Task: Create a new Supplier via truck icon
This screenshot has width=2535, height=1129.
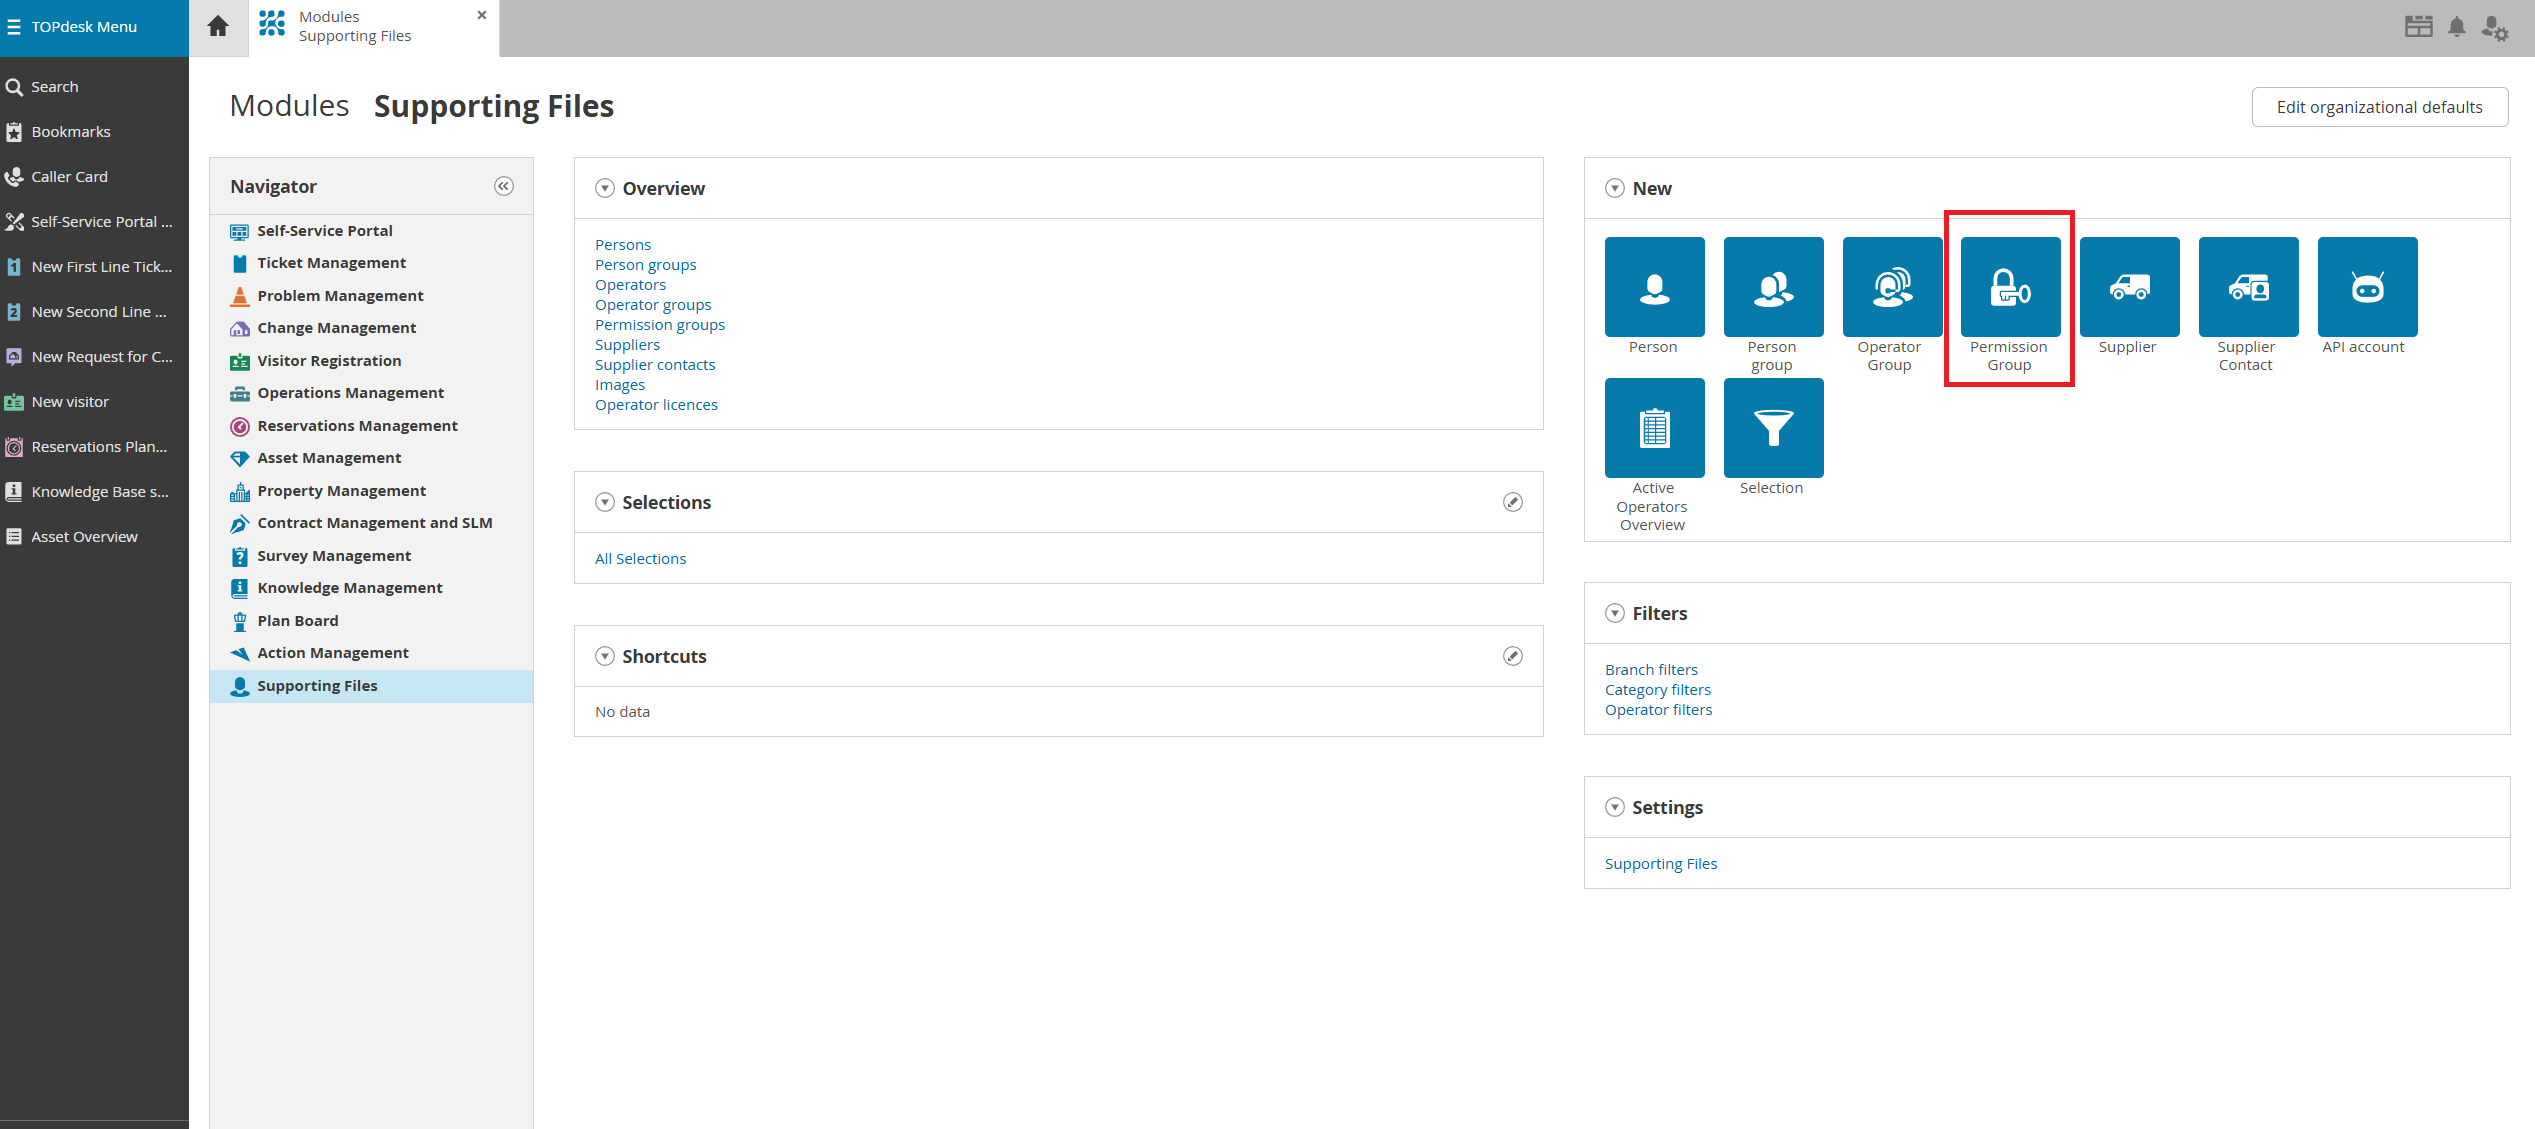Action: [x=2129, y=287]
